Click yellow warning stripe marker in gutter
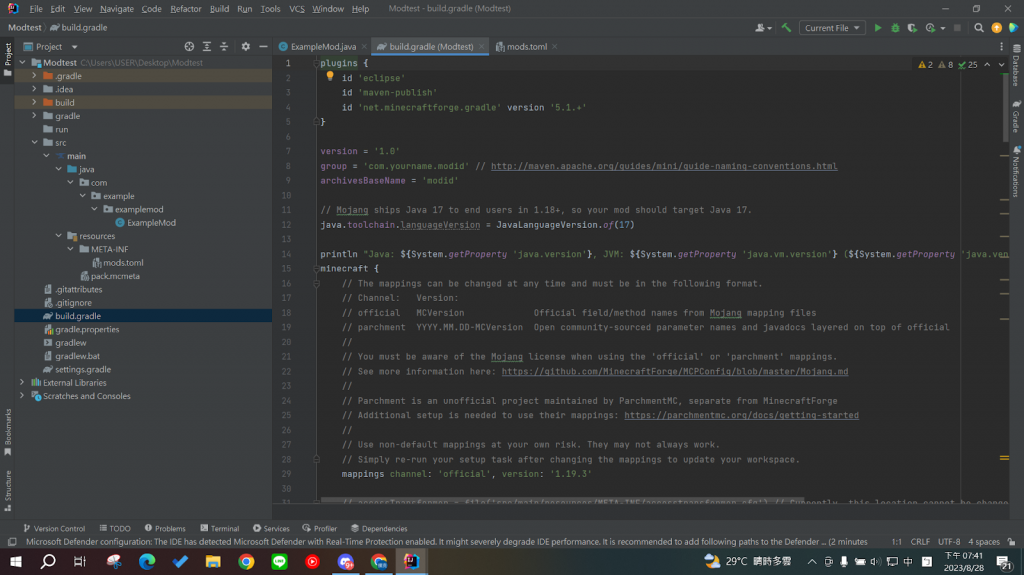This screenshot has width=1024, height=575. pyautogui.click(x=1004, y=458)
